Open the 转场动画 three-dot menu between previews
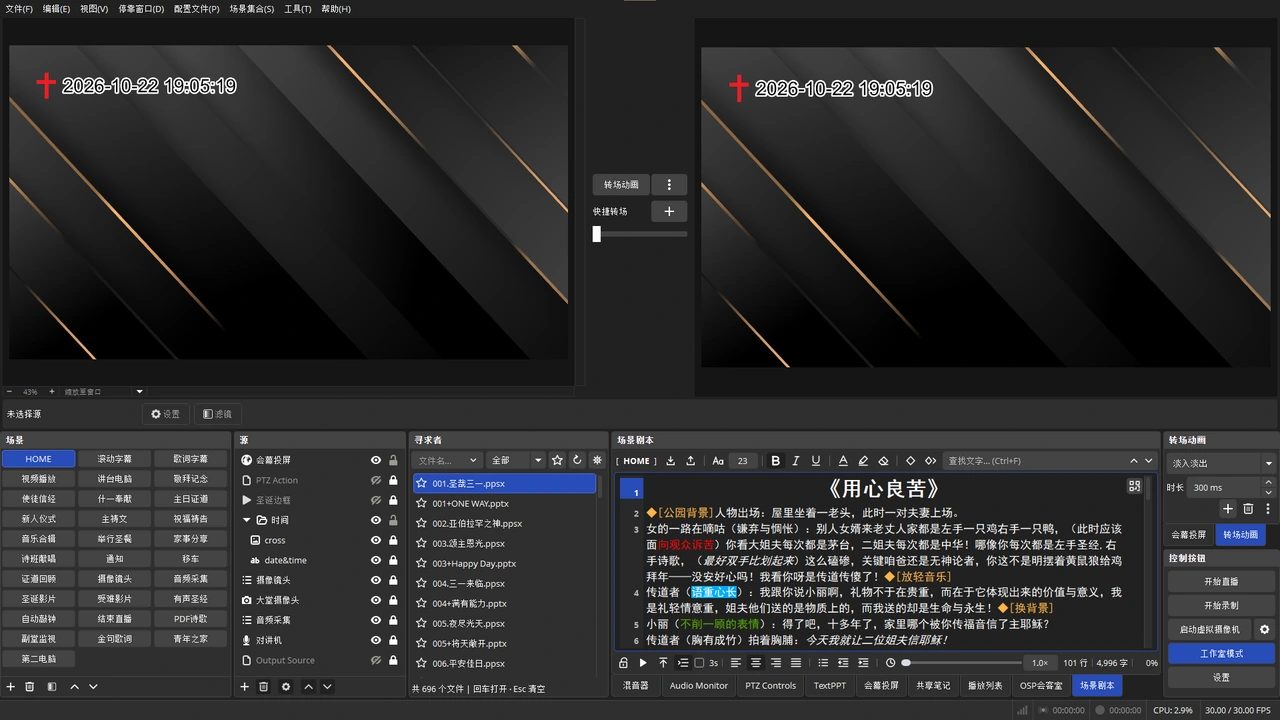The height and width of the screenshot is (720, 1280). [x=669, y=185]
